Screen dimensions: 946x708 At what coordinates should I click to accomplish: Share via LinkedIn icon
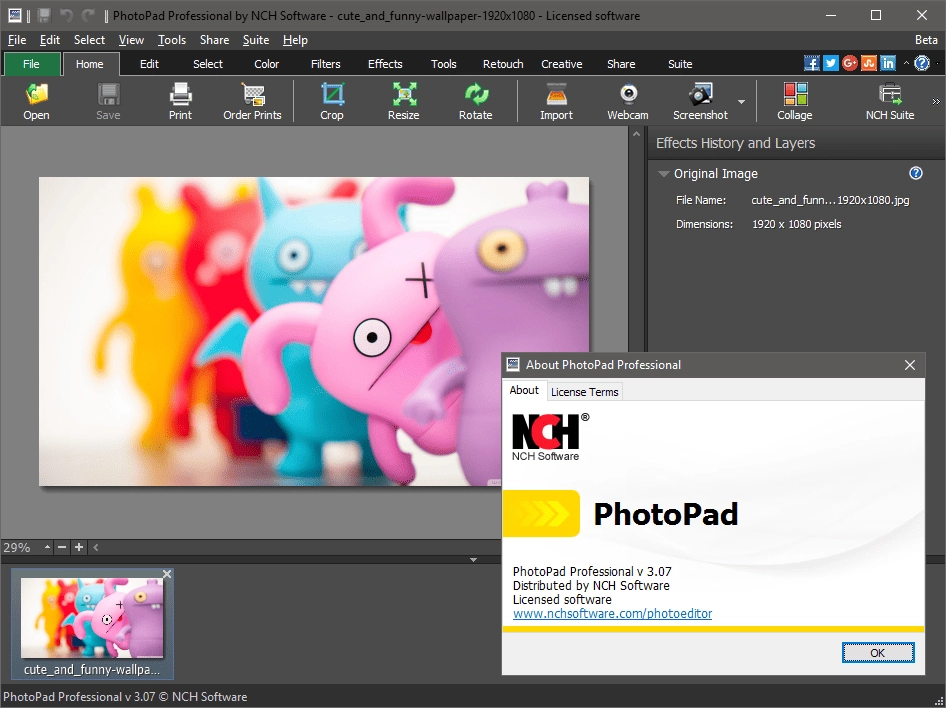tap(887, 63)
